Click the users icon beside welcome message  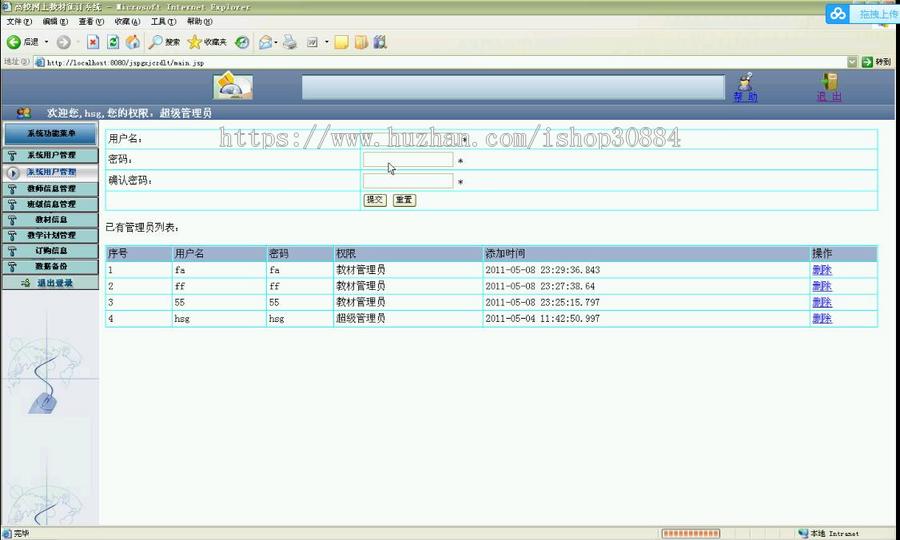point(24,112)
